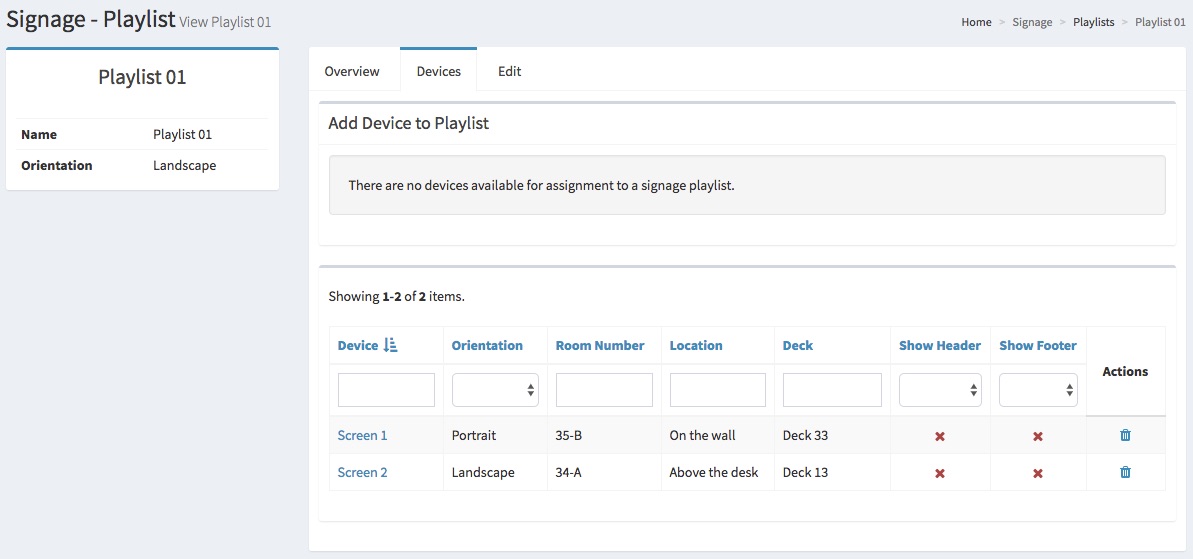
Task: Open the Orientation filter dropdown
Action: tap(495, 390)
